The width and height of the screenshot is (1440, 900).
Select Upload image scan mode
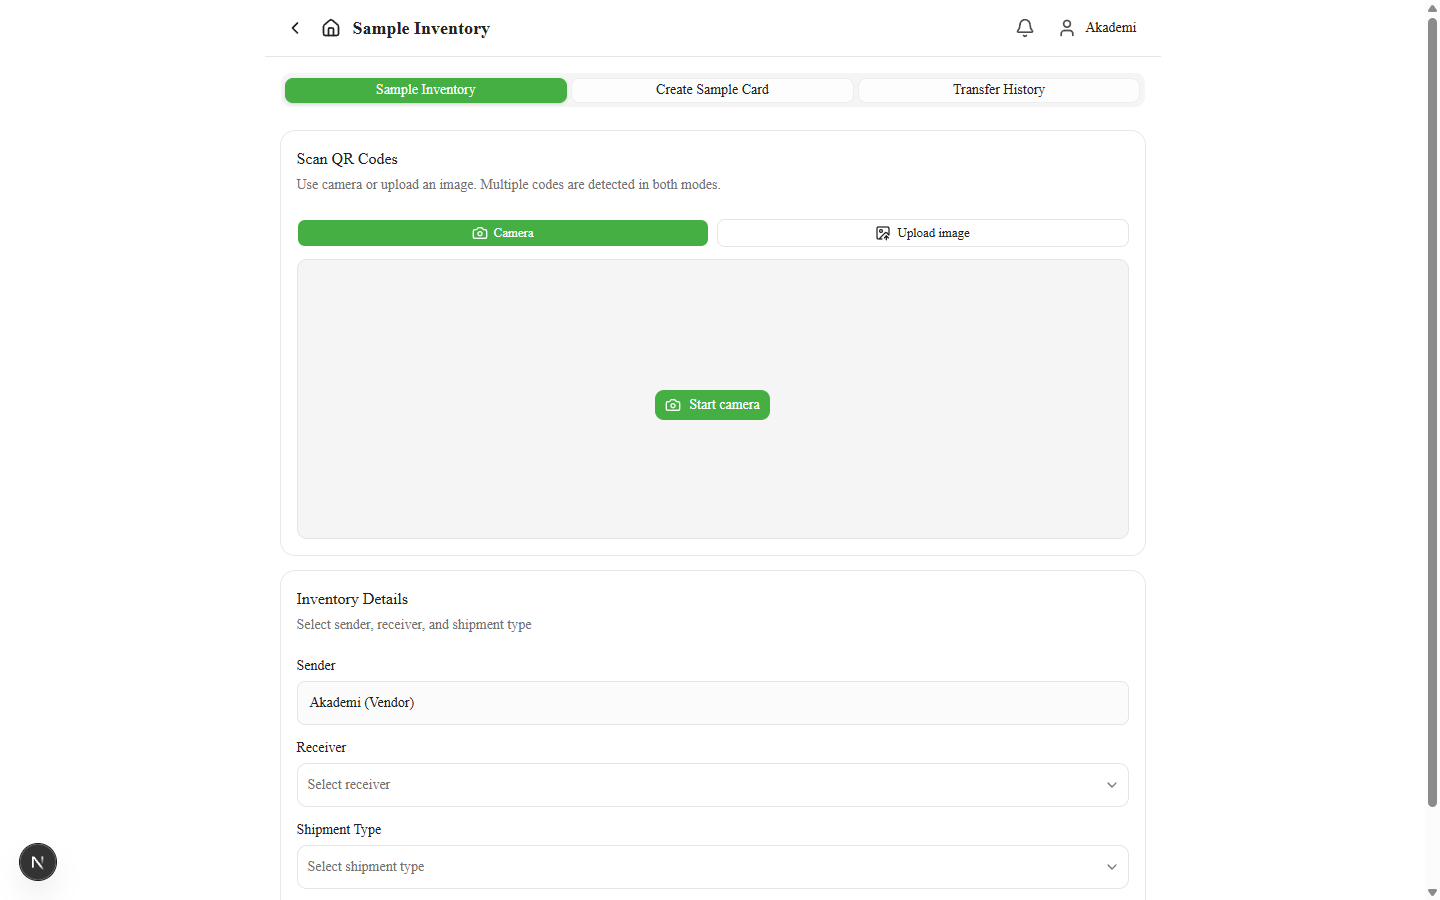(x=923, y=233)
